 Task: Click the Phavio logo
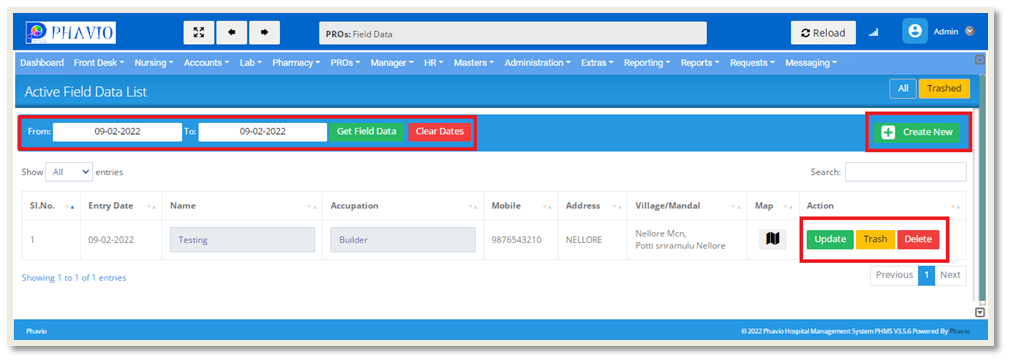(71, 32)
